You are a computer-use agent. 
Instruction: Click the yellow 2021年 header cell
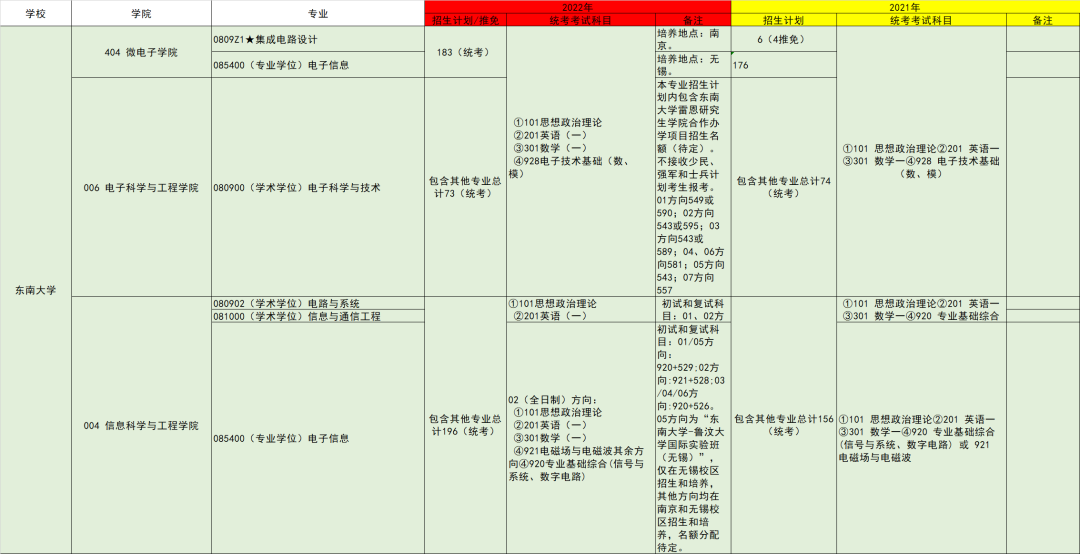click(905, 7)
